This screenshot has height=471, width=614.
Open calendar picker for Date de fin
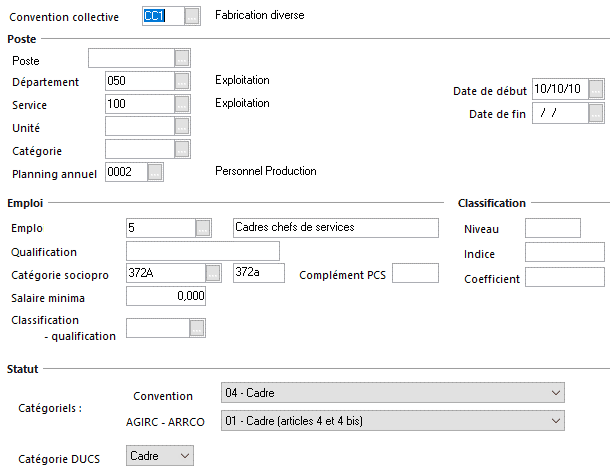596,113
